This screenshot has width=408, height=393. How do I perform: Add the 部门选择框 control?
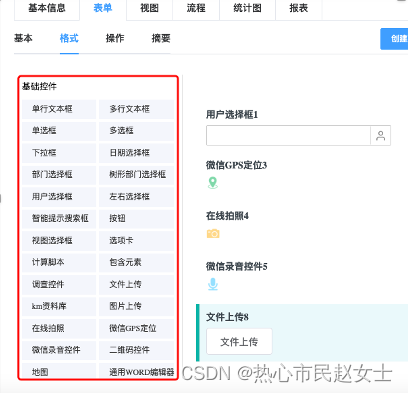59,174
